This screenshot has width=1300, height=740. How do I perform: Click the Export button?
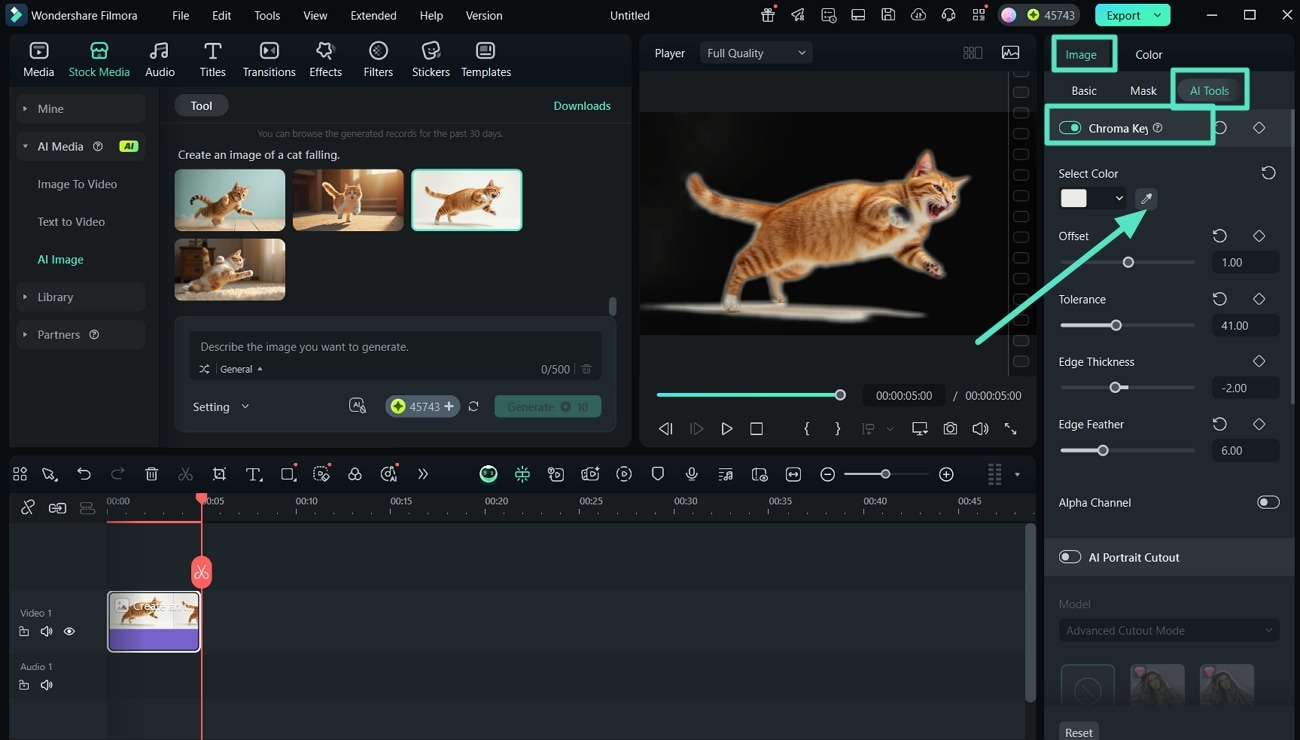tap(1132, 15)
